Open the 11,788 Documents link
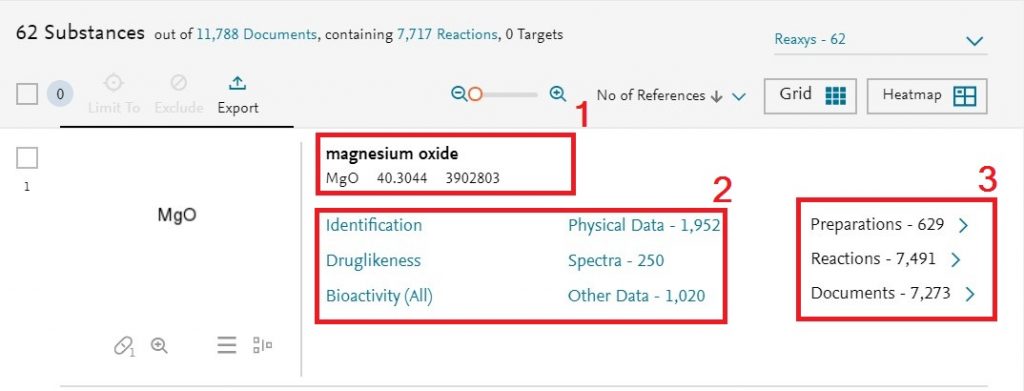This screenshot has width=1024, height=391. point(256,35)
